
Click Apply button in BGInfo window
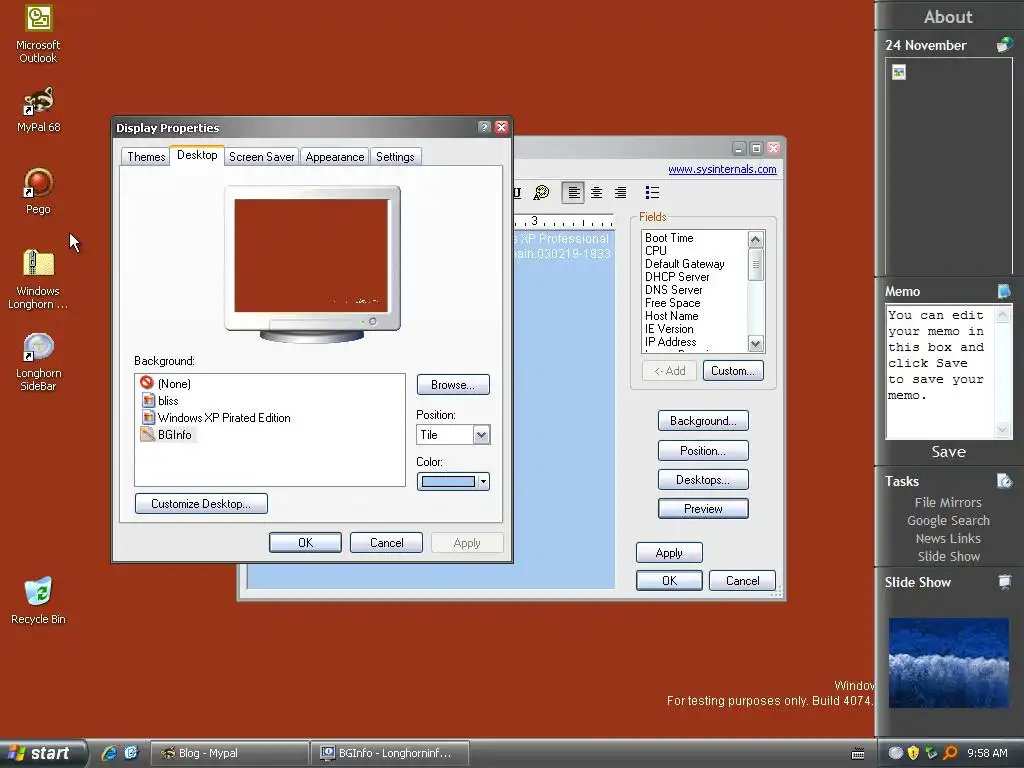tap(669, 552)
